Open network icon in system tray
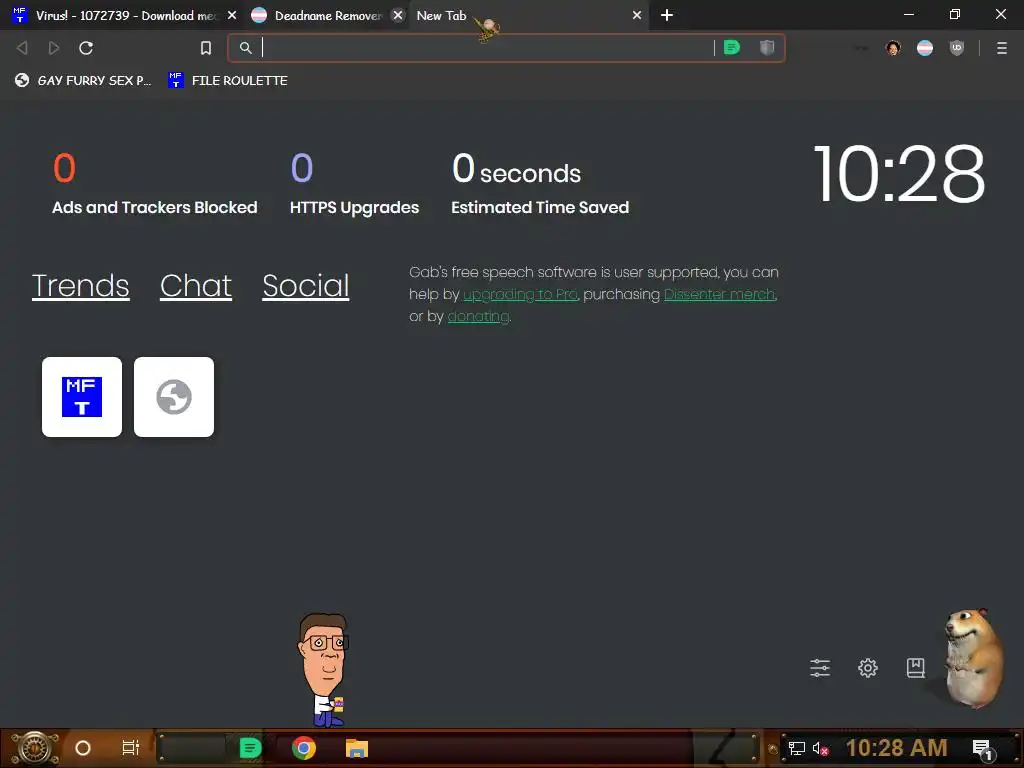 click(x=797, y=748)
